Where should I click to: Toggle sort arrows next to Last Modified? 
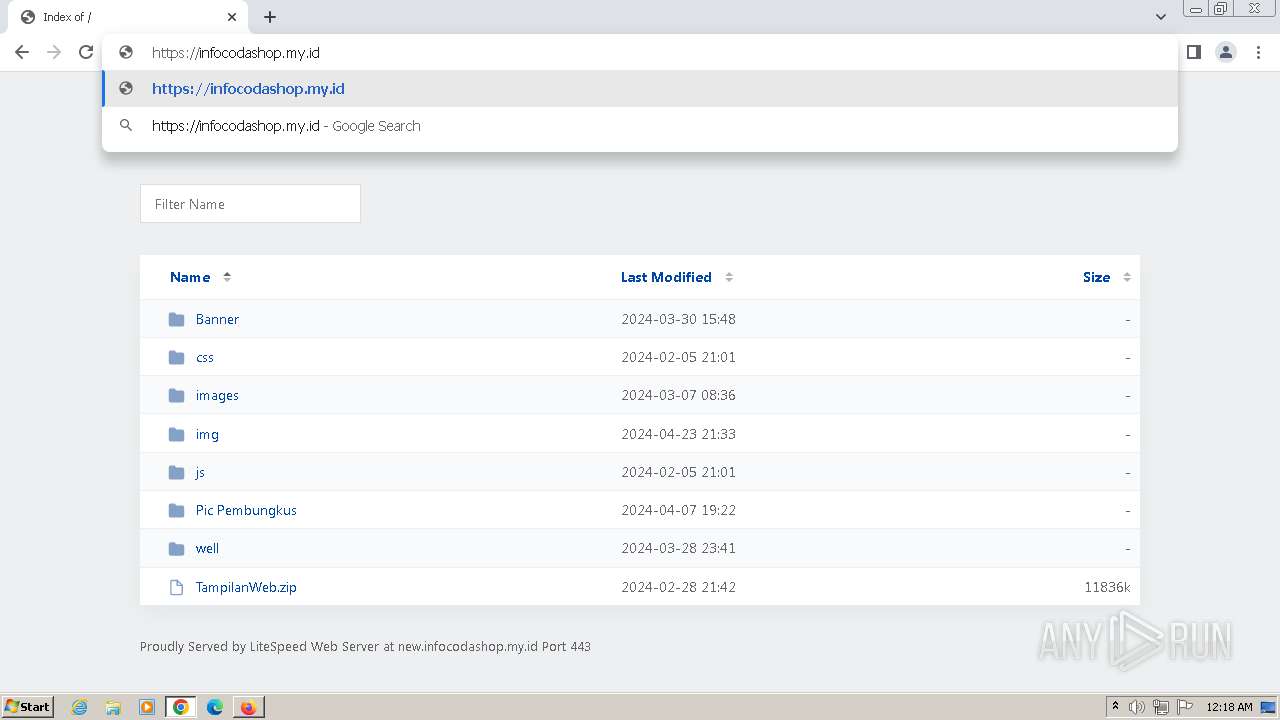pos(729,277)
